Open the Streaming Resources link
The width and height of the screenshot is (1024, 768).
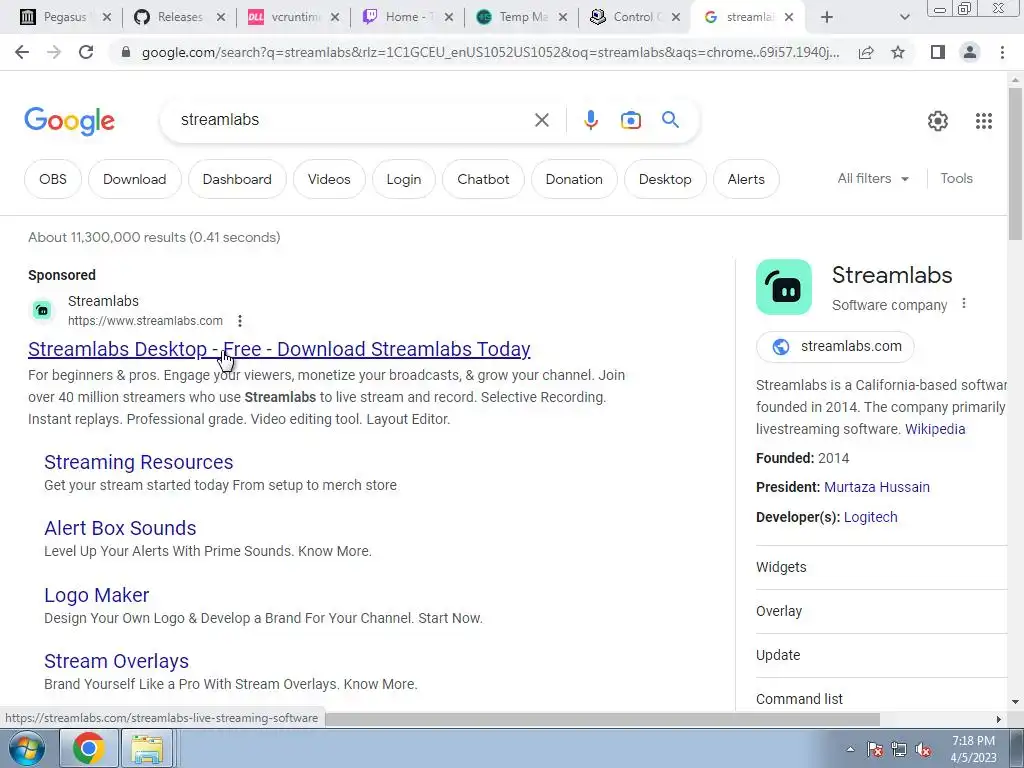point(138,462)
